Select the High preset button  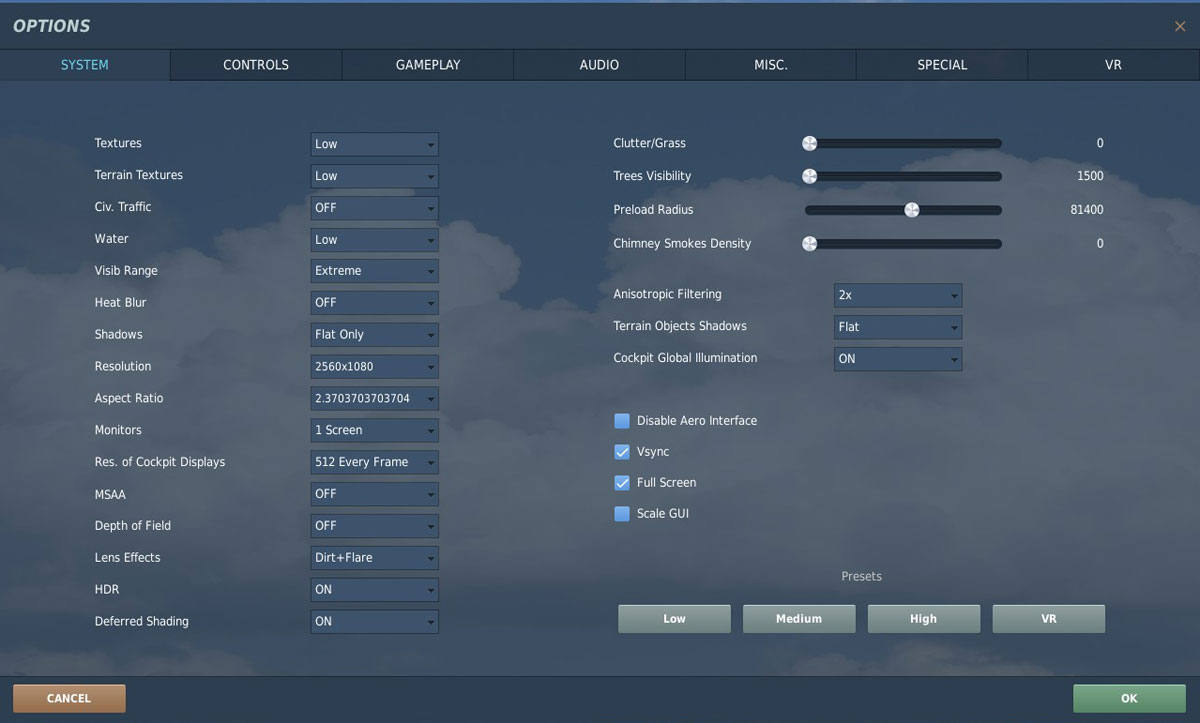click(x=923, y=619)
